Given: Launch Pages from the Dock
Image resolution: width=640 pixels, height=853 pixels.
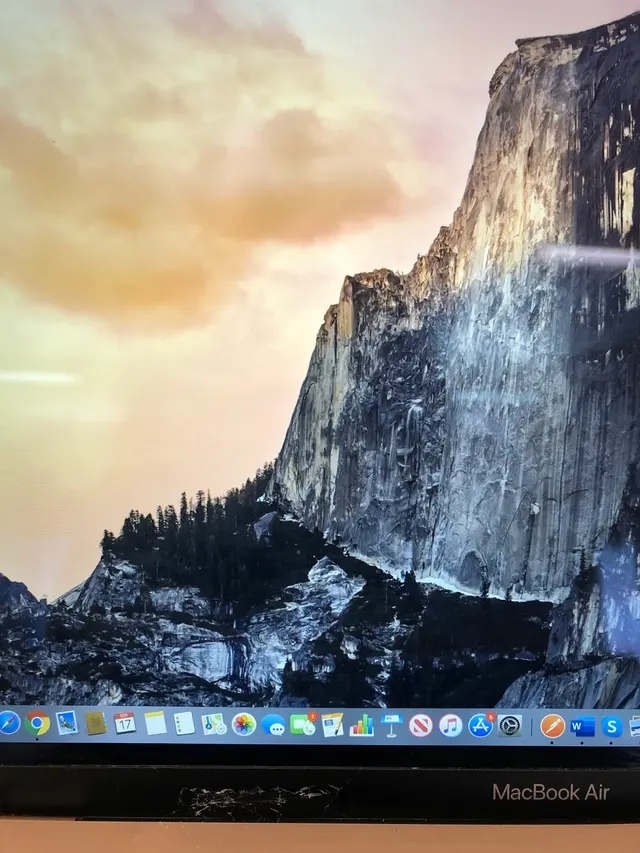Looking at the screenshot, I should [x=333, y=725].
